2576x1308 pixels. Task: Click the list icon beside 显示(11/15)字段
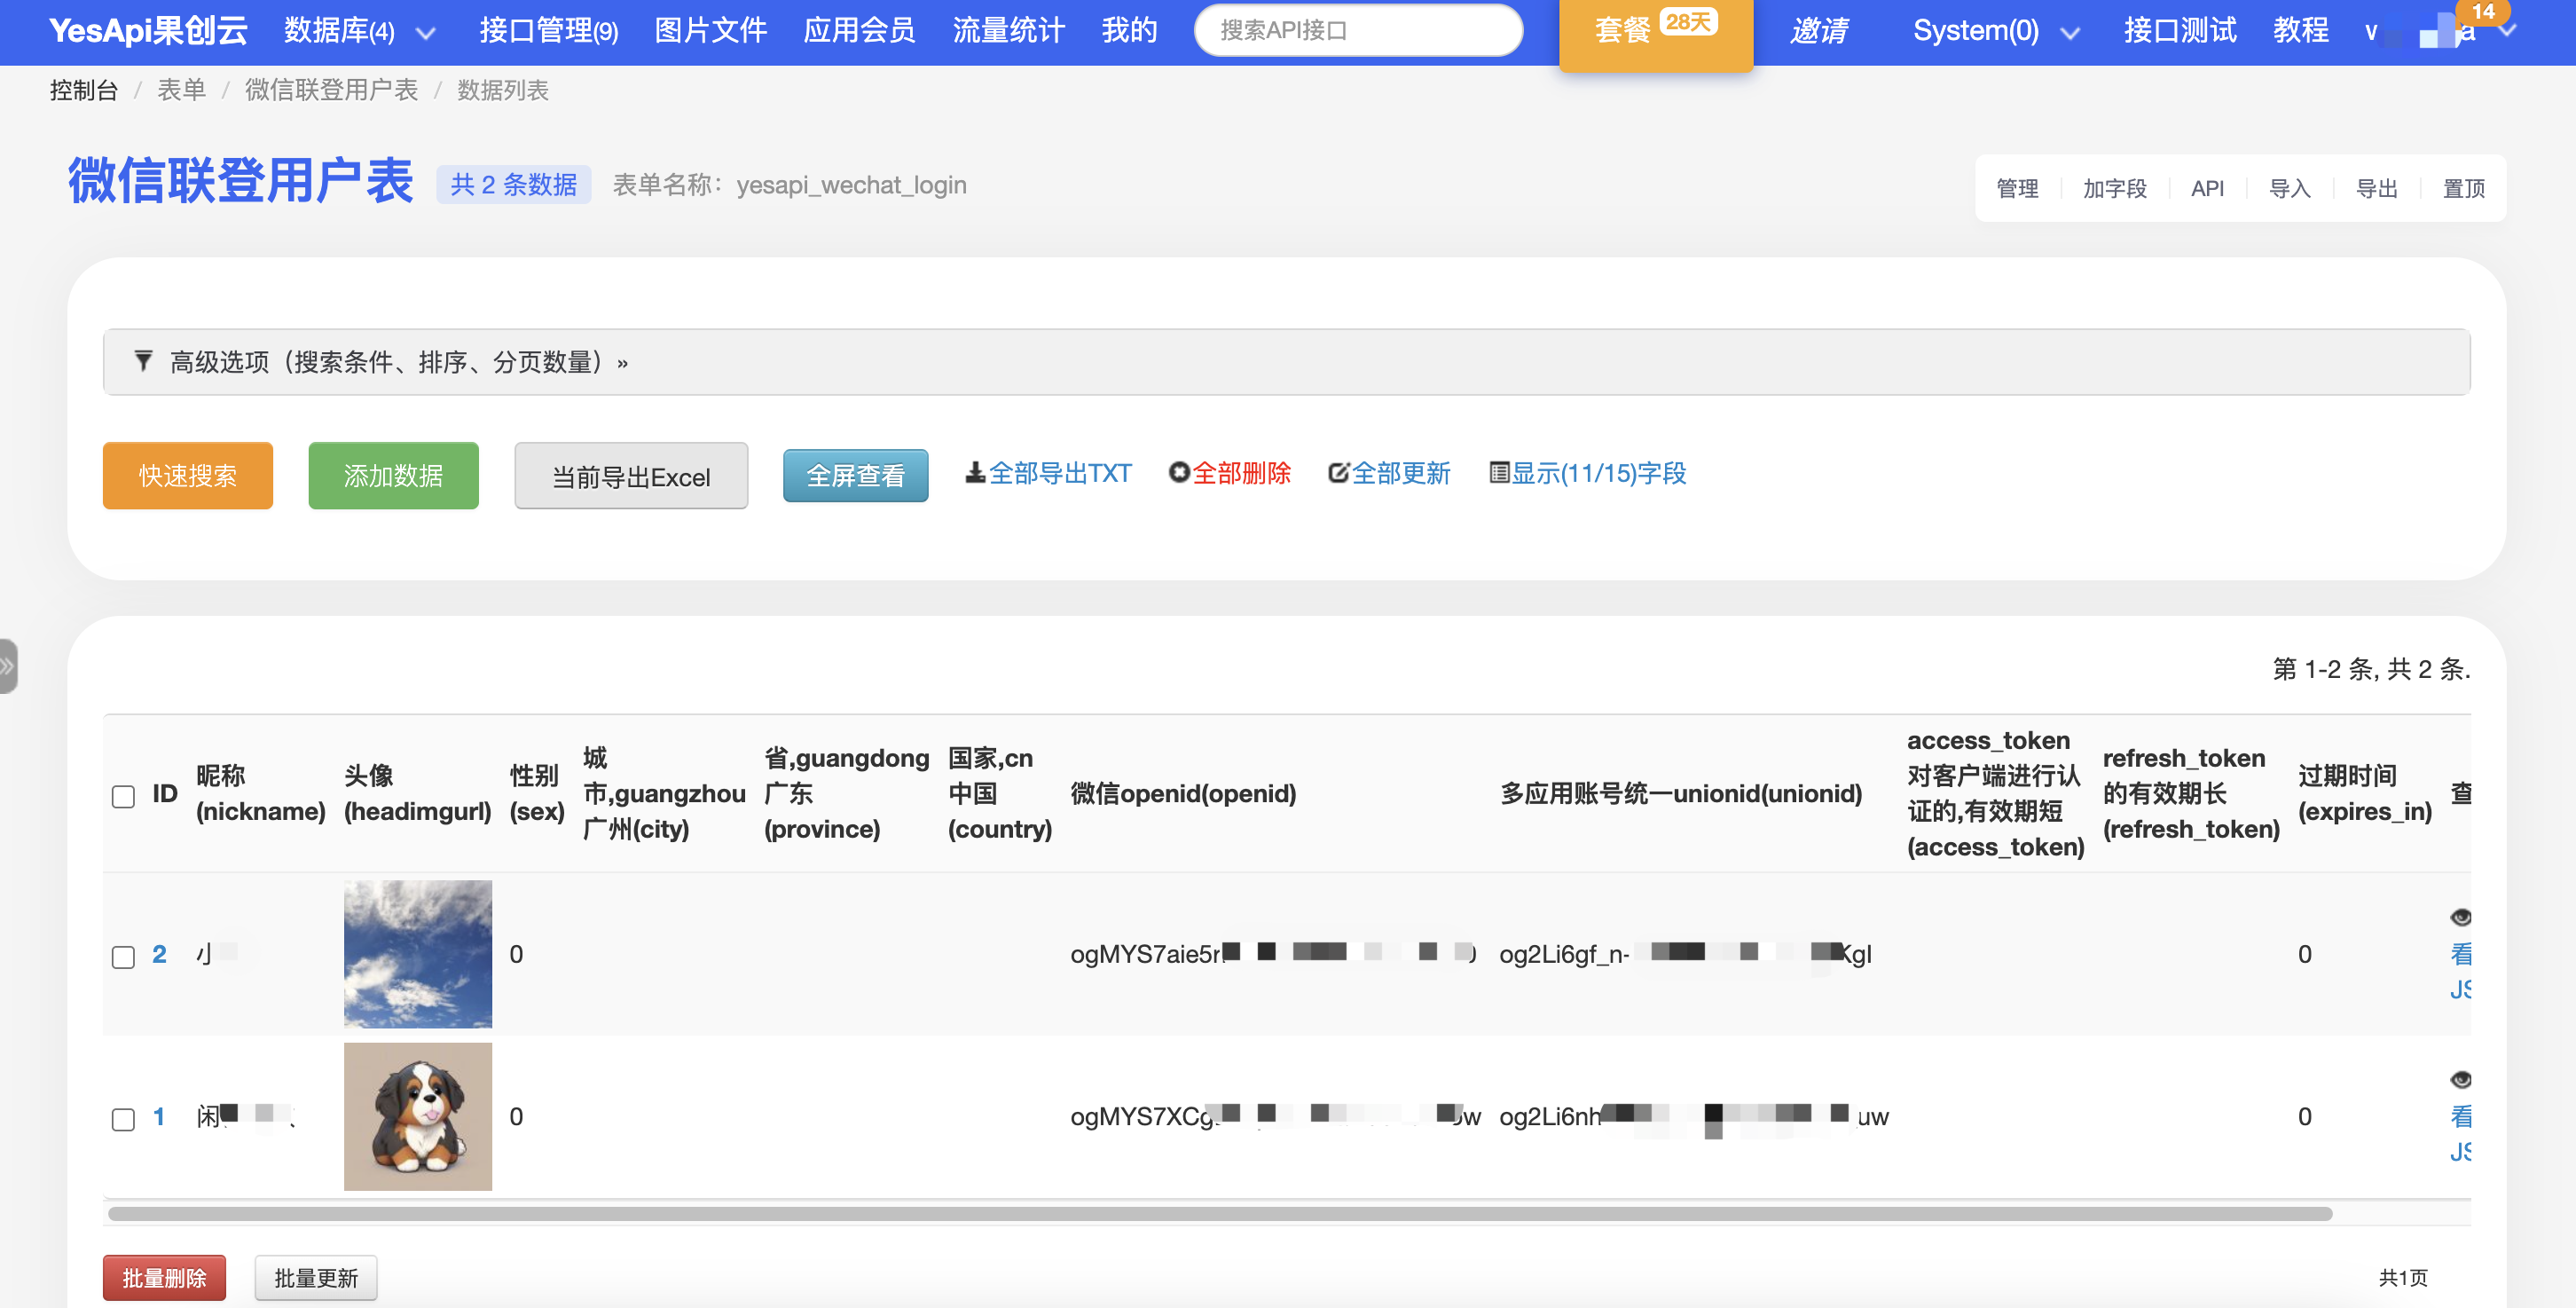tap(1498, 473)
